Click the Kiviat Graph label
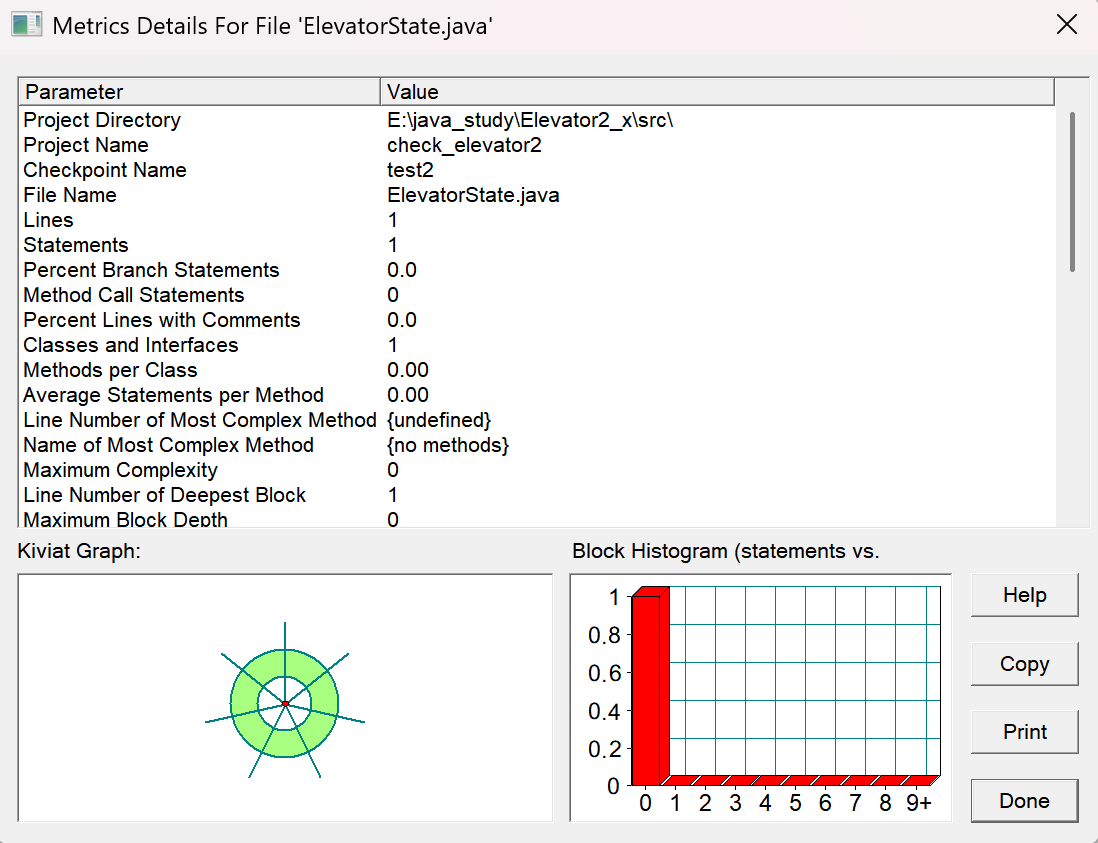This screenshot has width=1098, height=843. [79, 551]
